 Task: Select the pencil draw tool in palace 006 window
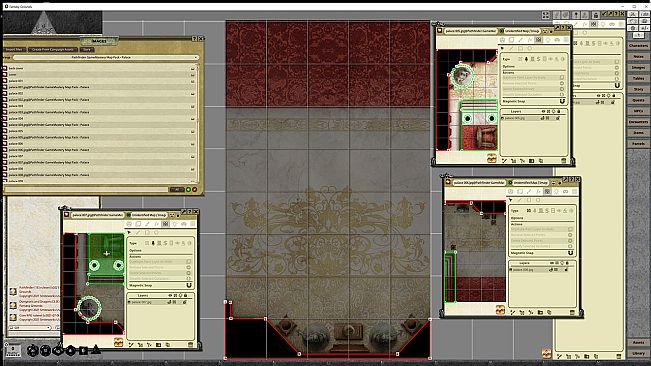(x=529, y=191)
